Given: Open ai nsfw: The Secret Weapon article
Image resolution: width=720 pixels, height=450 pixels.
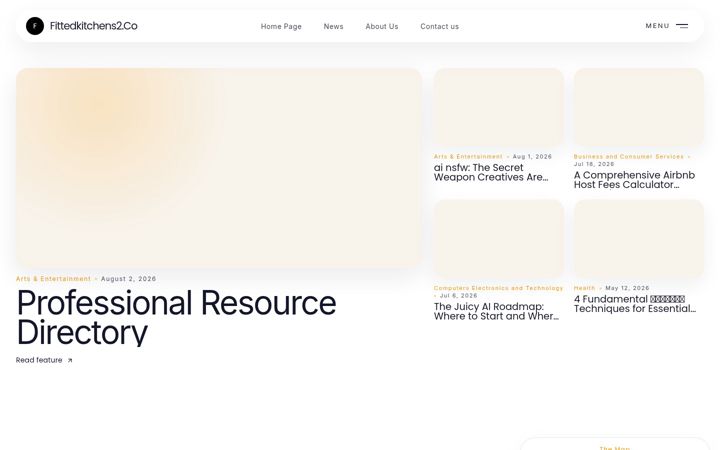Looking at the screenshot, I should [491, 173].
